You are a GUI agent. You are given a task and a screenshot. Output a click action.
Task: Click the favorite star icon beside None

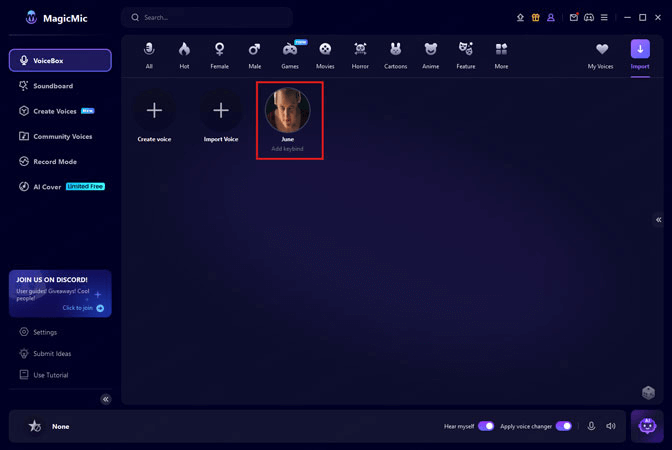[x=35, y=426]
